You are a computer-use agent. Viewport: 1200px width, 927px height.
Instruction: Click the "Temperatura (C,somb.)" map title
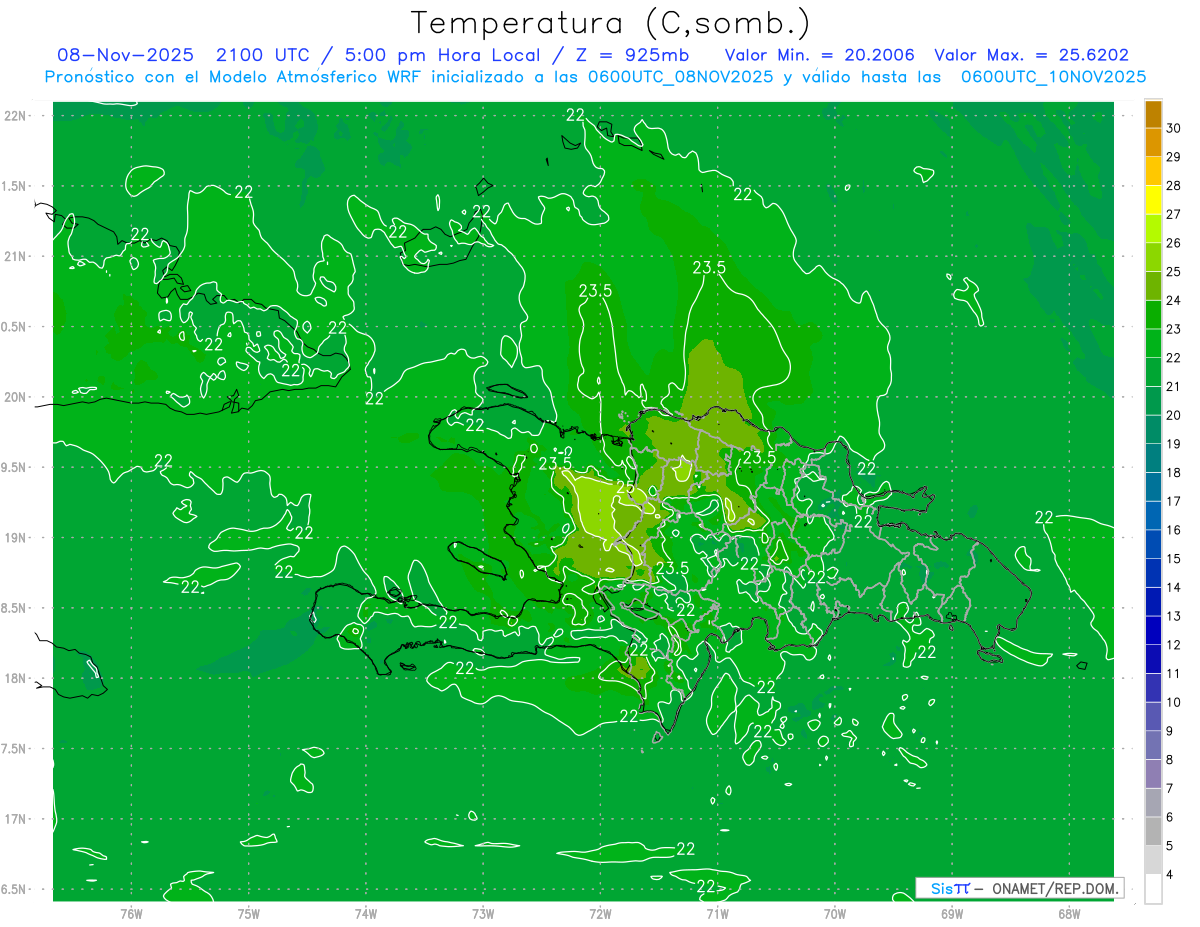(x=611, y=23)
